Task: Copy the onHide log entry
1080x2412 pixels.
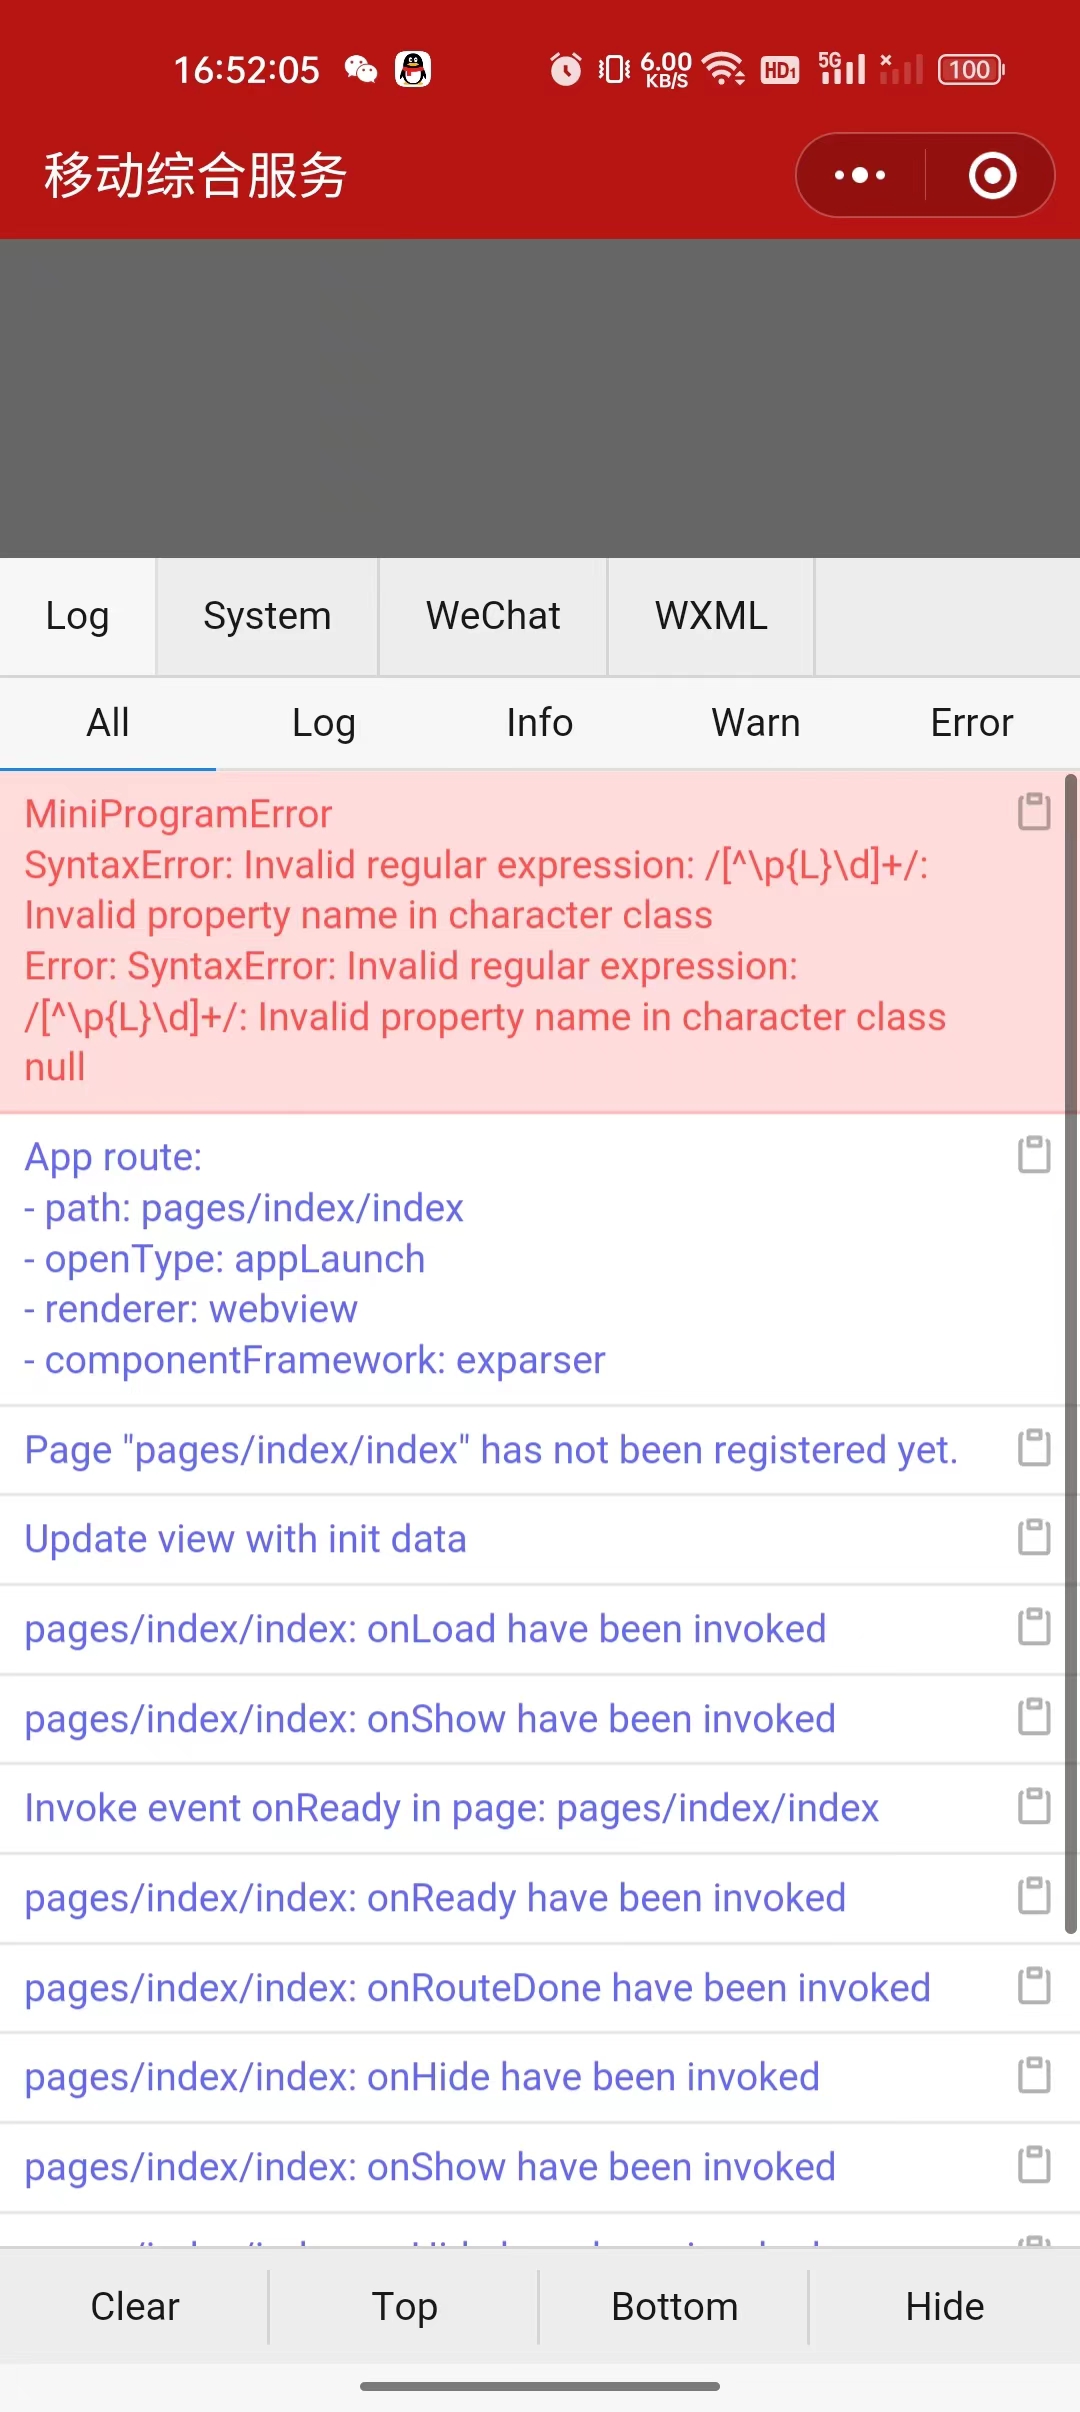Action: 1035,2077
